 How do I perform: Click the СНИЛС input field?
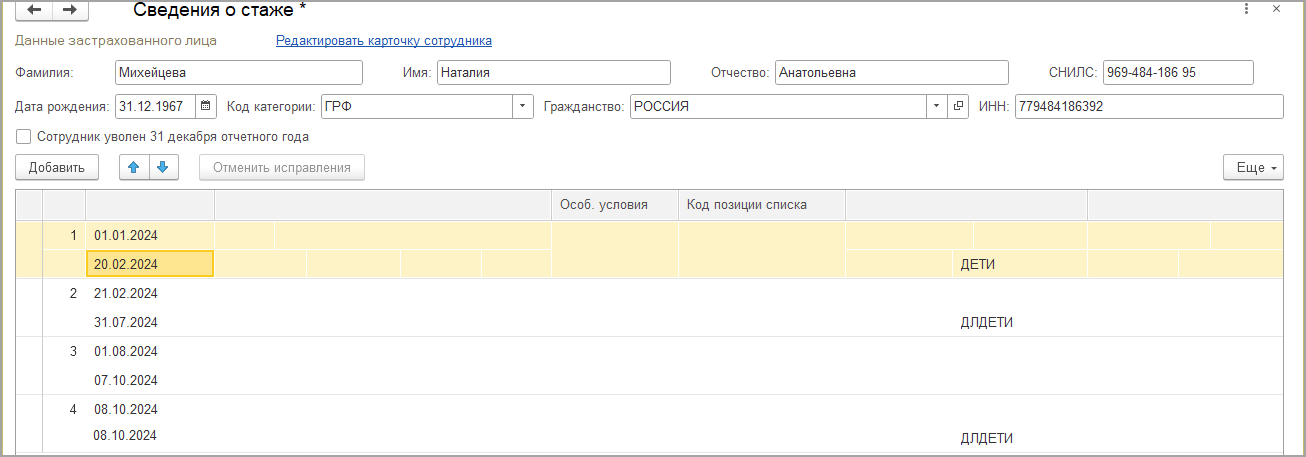(1178, 72)
